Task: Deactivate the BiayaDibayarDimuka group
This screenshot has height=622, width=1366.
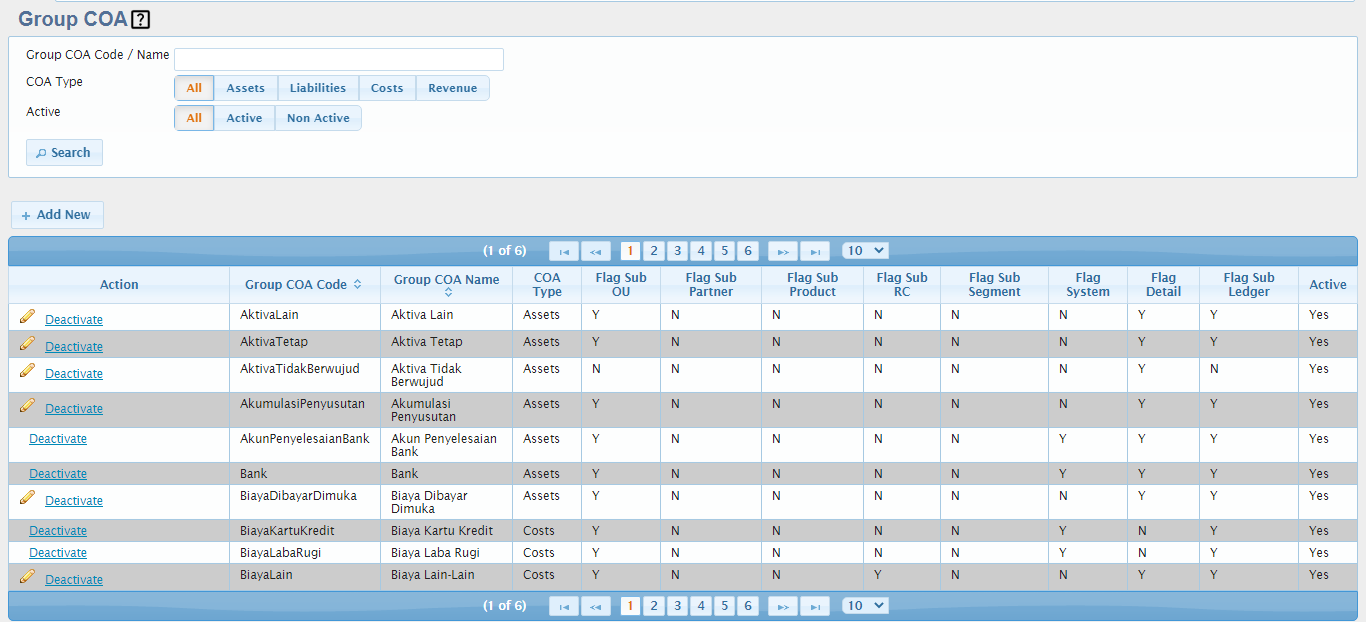Action: pos(74,501)
